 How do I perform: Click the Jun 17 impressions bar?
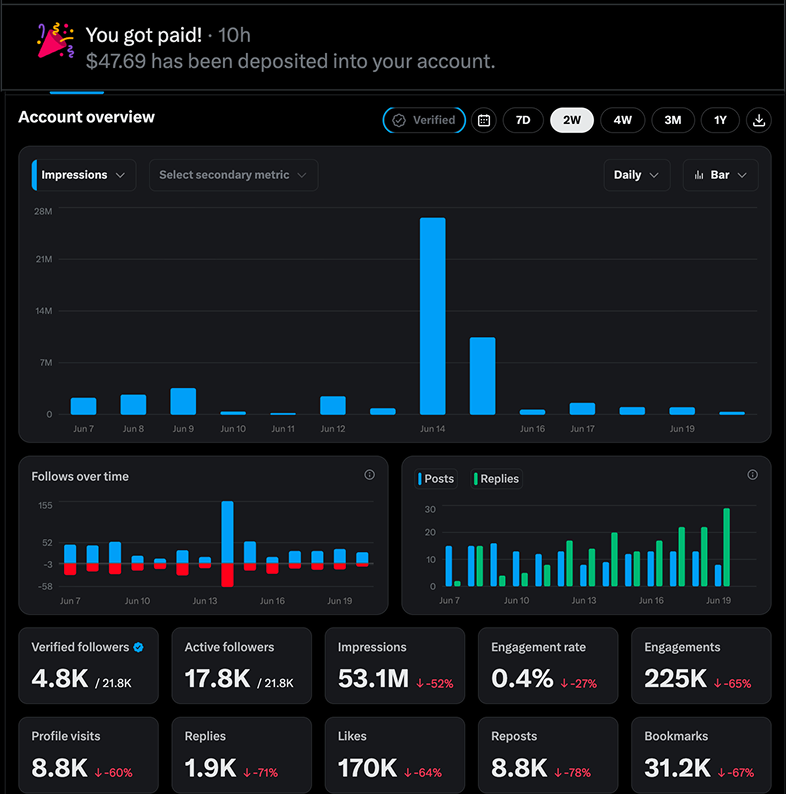(x=582, y=409)
